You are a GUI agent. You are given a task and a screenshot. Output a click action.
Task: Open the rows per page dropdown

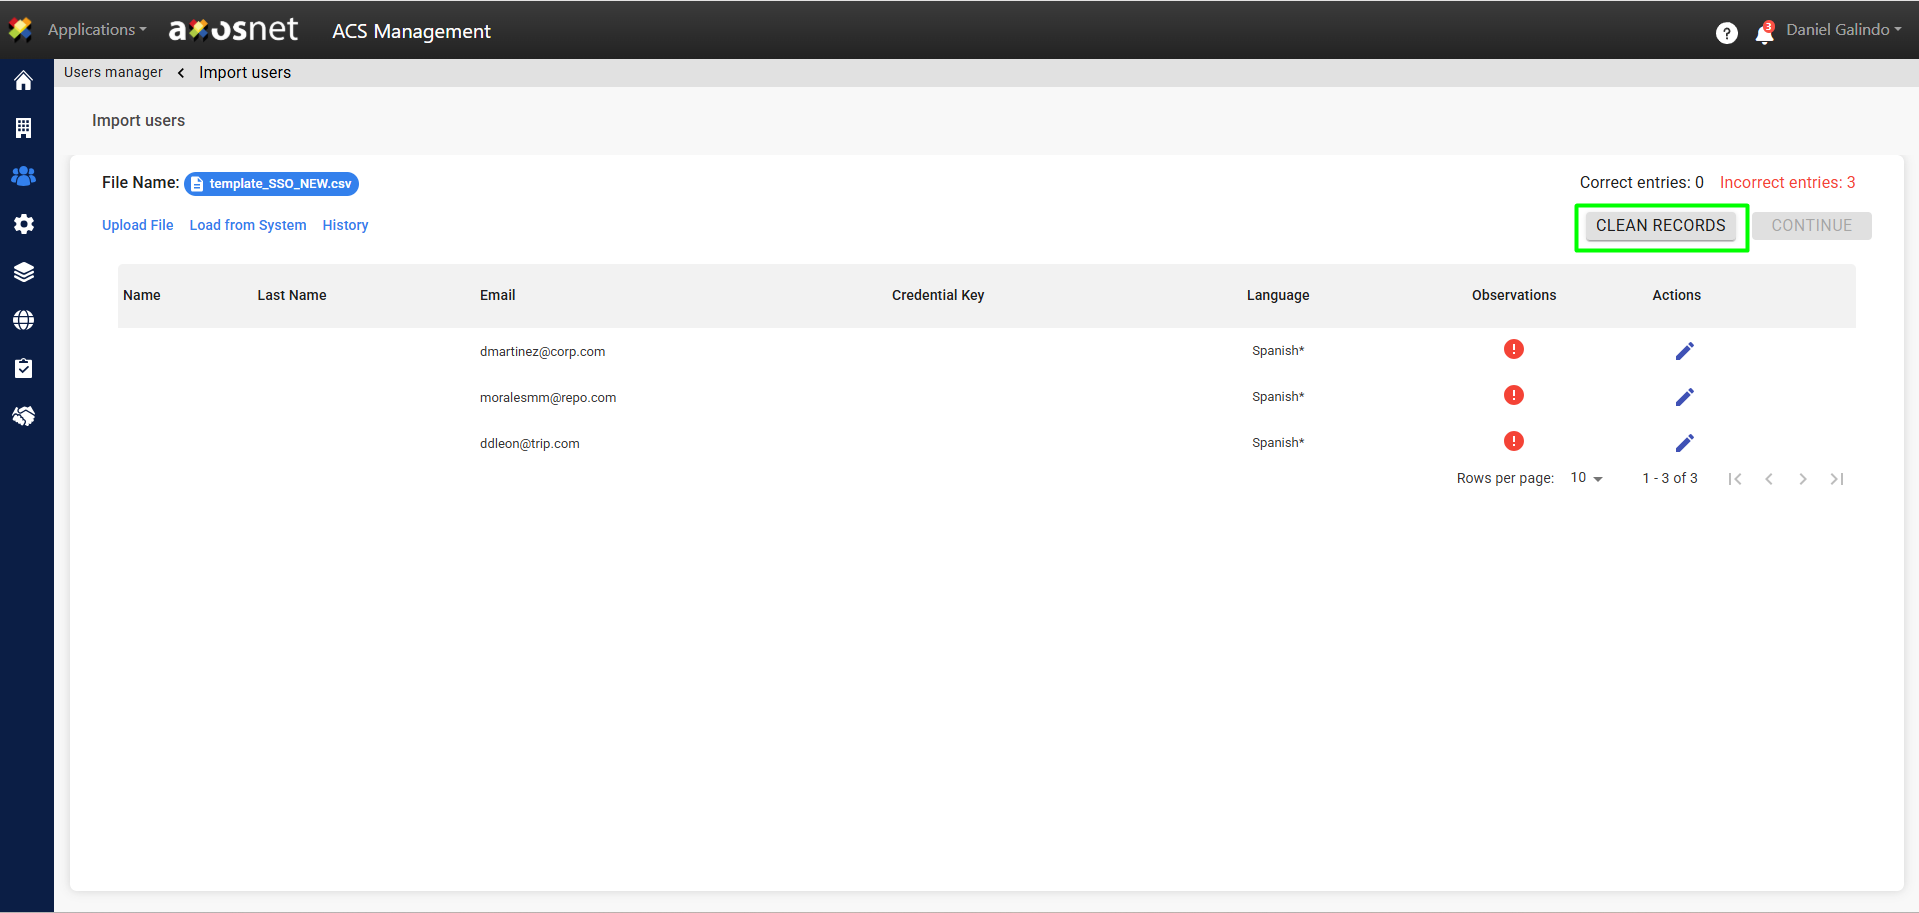point(1586,479)
